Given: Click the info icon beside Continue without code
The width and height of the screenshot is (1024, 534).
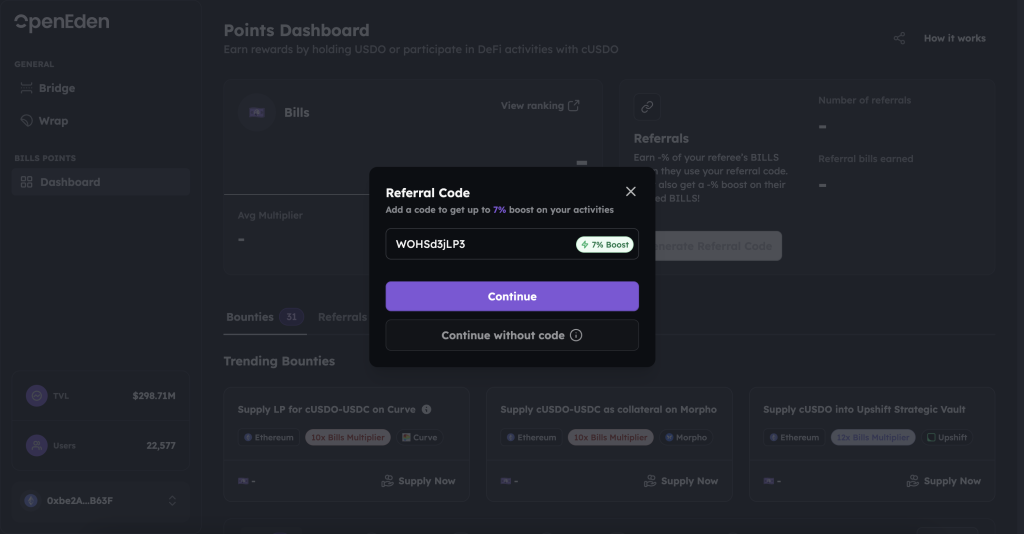Looking at the screenshot, I should pos(576,335).
